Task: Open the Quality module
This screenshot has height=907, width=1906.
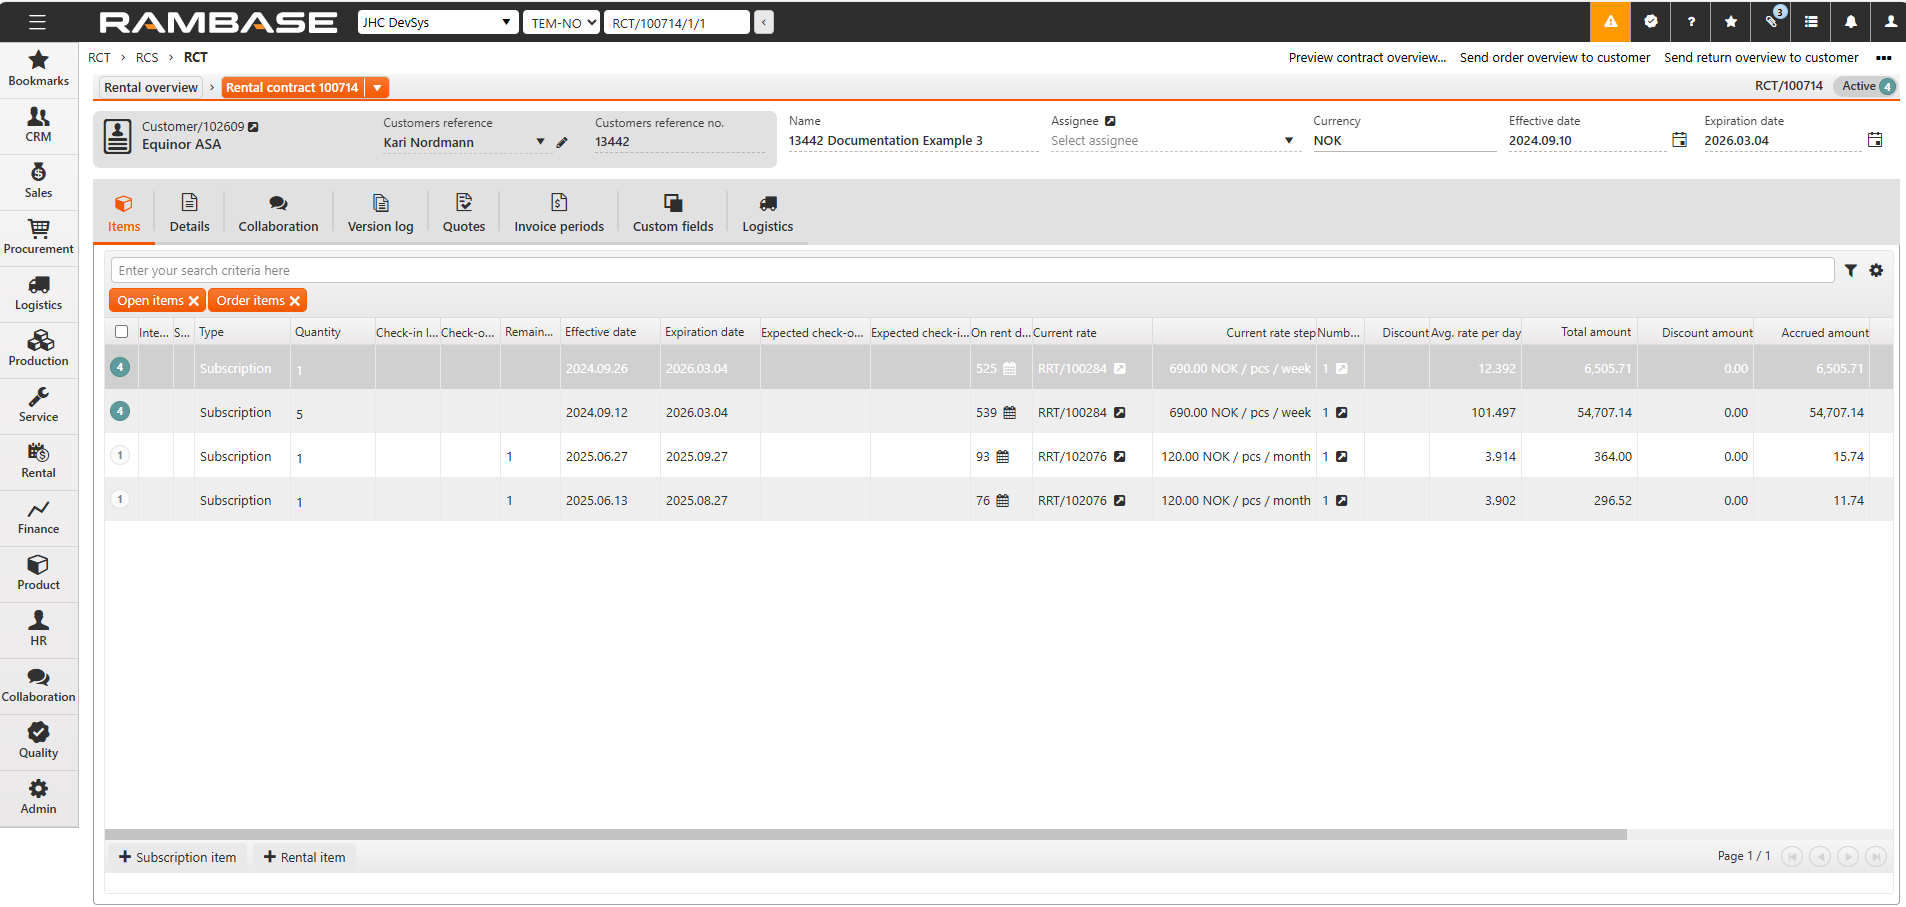Action: (x=39, y=741)
